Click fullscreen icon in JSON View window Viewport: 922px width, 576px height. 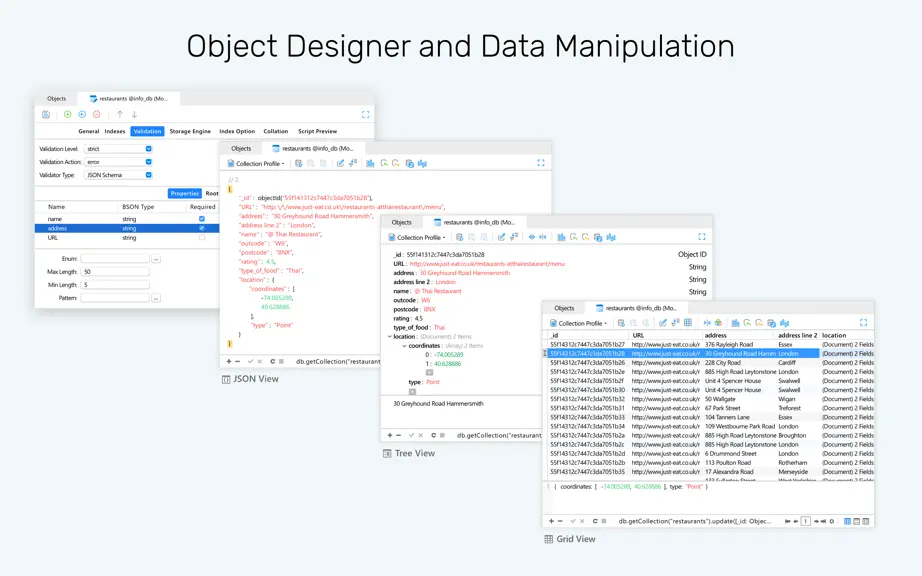click(x=540, y=163)
